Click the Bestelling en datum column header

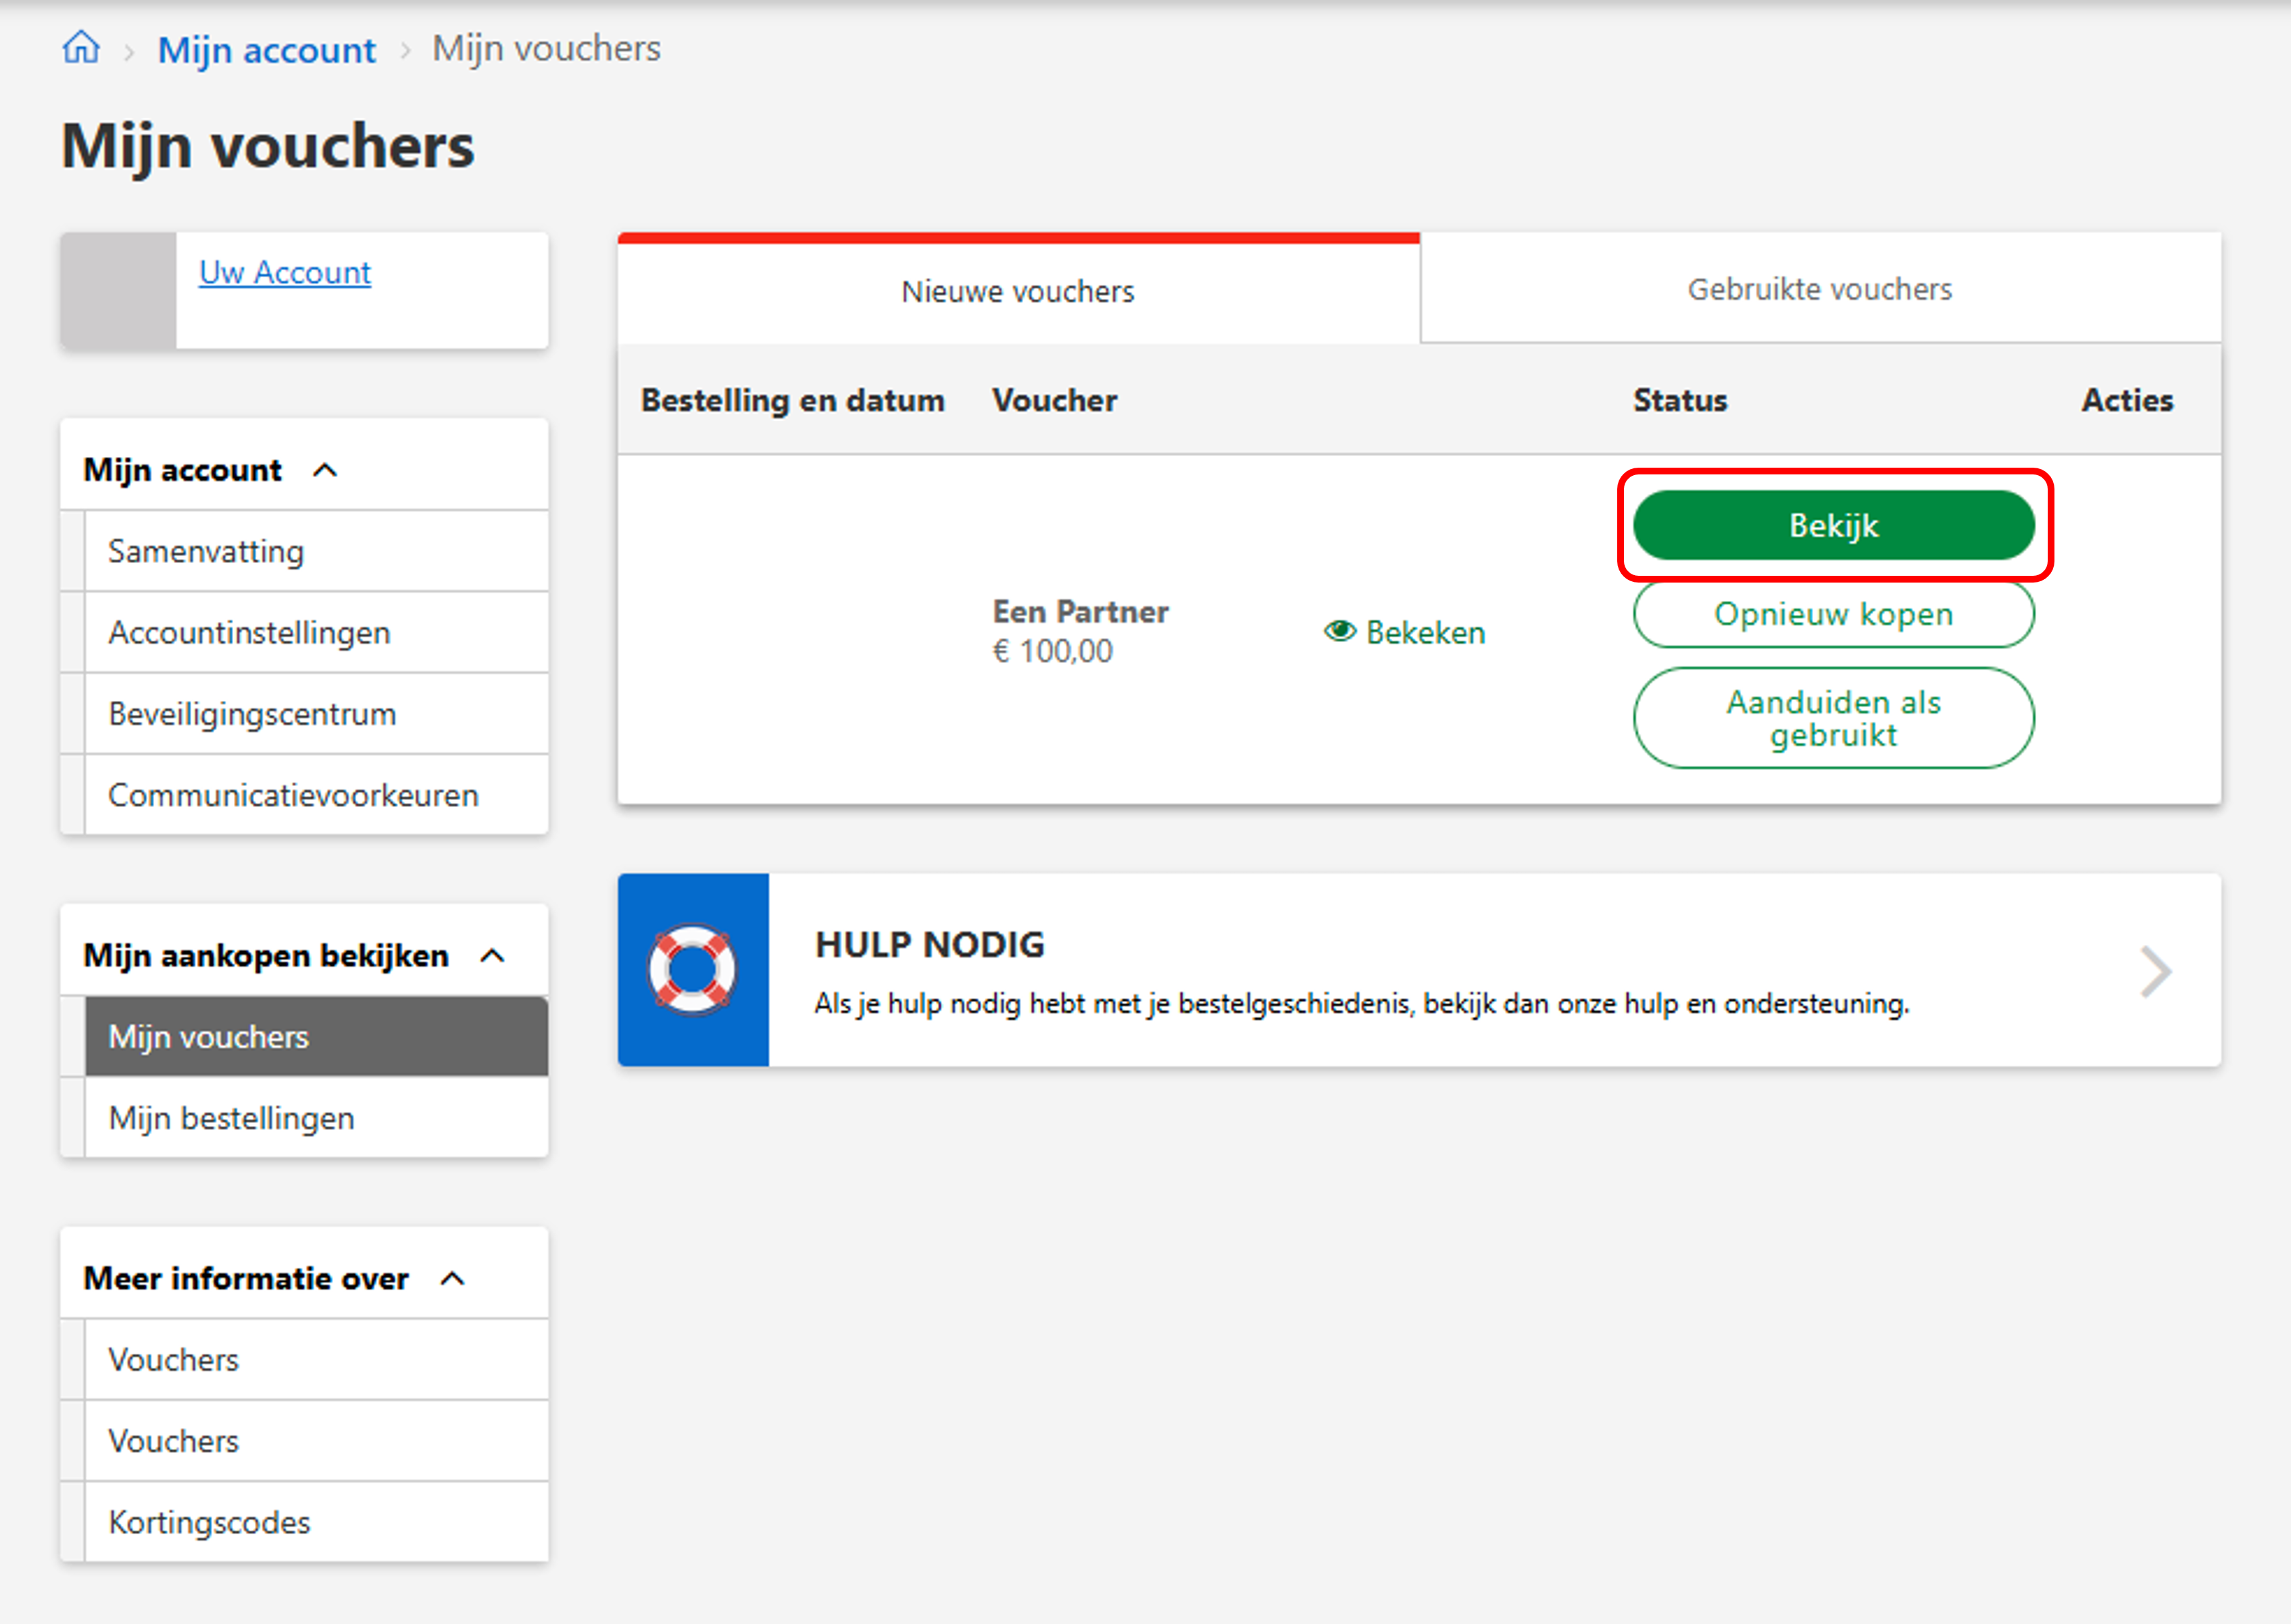pyautogui.click(x=793, y=400)
